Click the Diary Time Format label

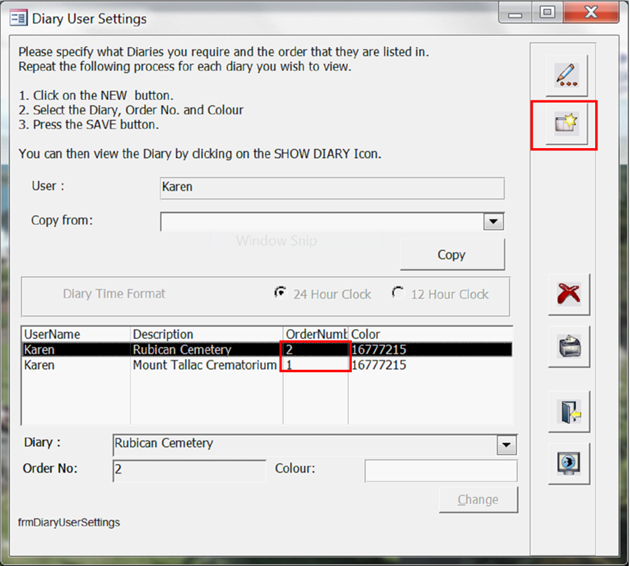pyautogui.click(x=114, y=294)
